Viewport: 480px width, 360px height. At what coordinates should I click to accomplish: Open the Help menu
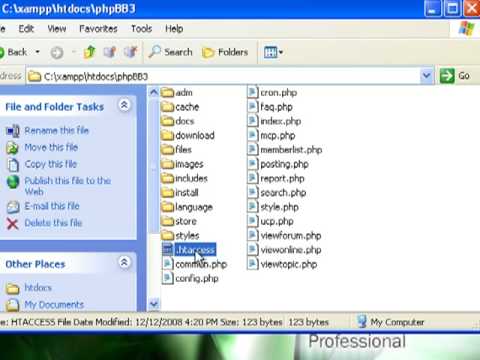point(174,29)
